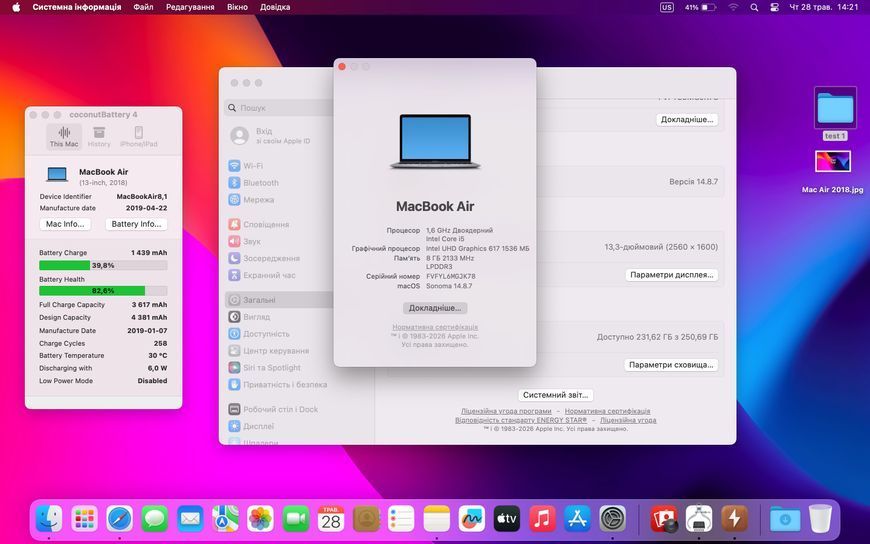This screenshot has width=870, height=544.
Task: Click battery 41% indicator in menu bar
Action: coord(700,7)
